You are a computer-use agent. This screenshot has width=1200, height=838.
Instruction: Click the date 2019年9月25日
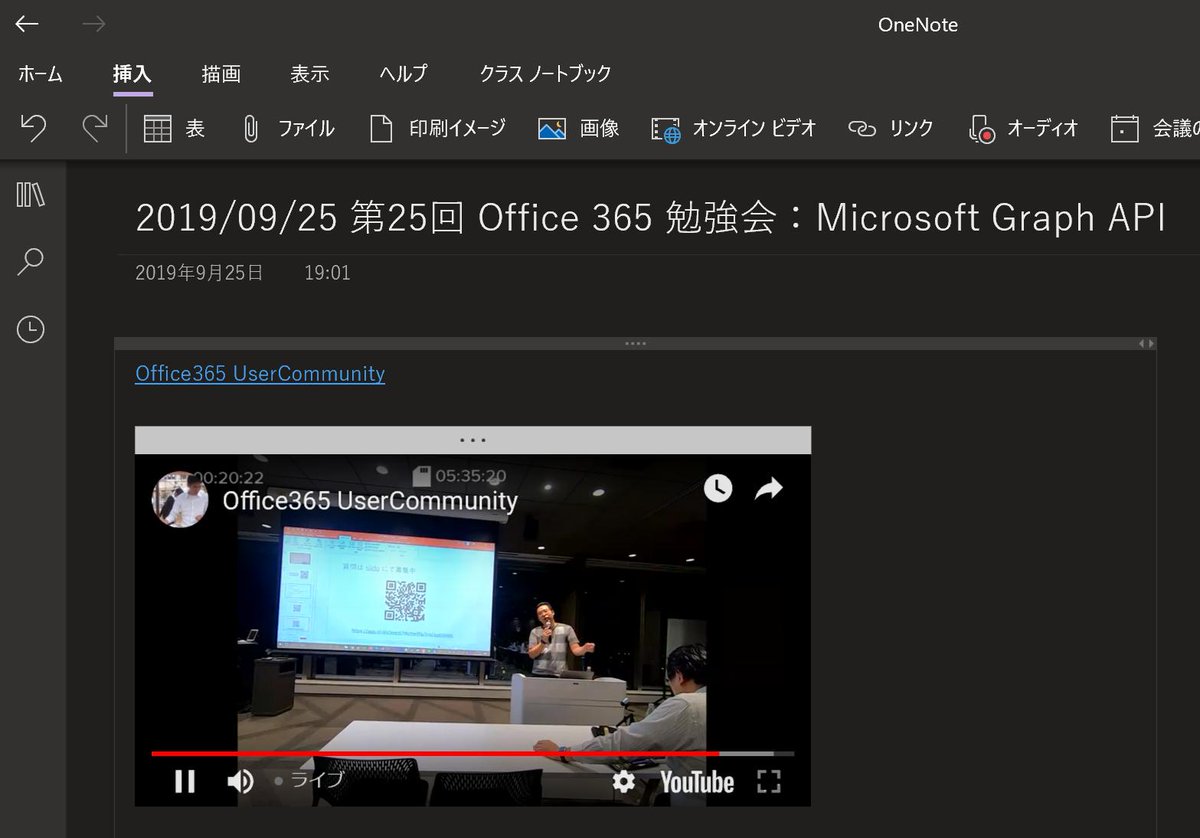[199, 272]
